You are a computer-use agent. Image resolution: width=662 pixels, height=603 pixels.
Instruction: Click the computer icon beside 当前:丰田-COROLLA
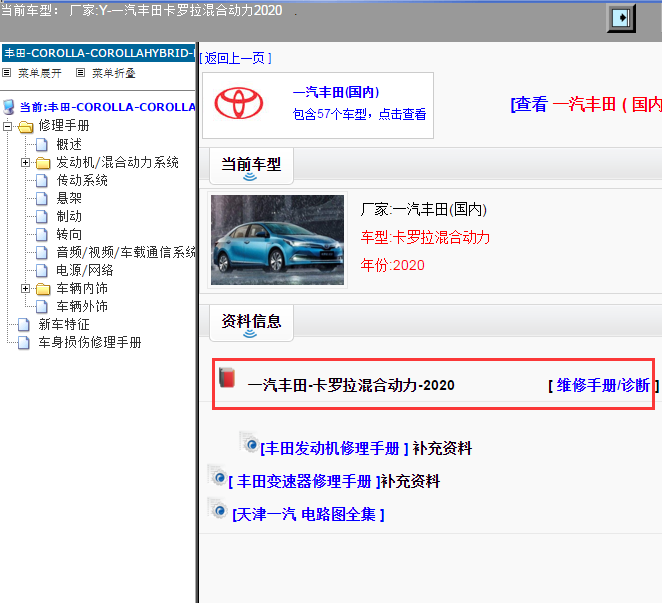tap(9, 107)
